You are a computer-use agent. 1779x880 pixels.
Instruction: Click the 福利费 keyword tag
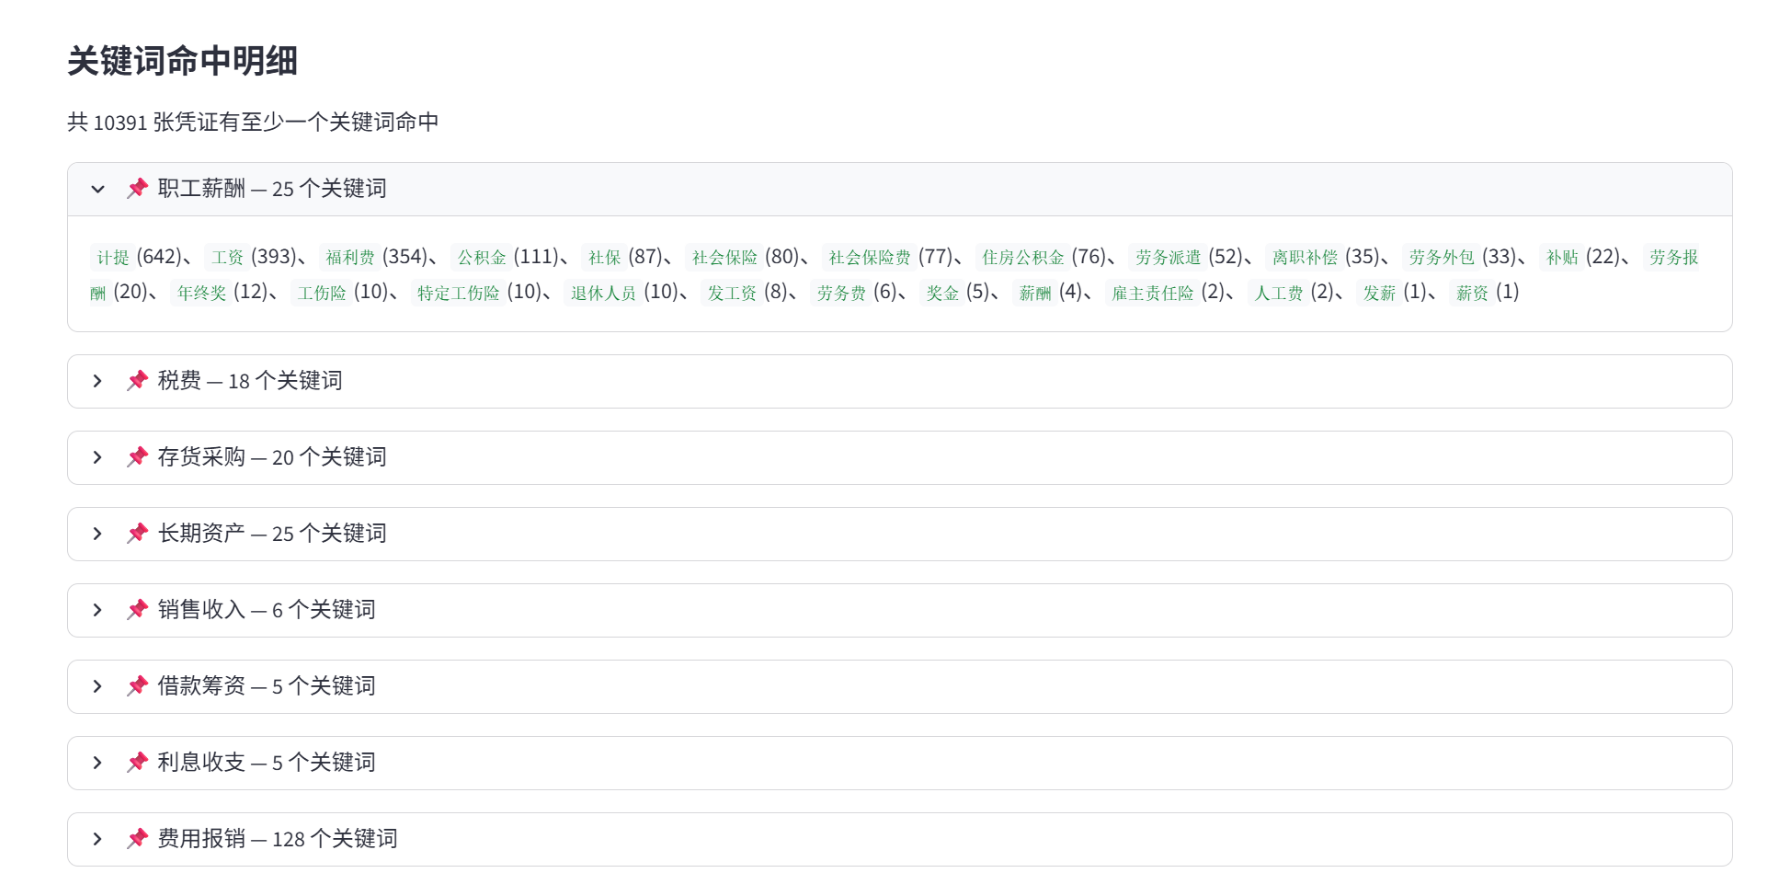[x=350, y=257]
